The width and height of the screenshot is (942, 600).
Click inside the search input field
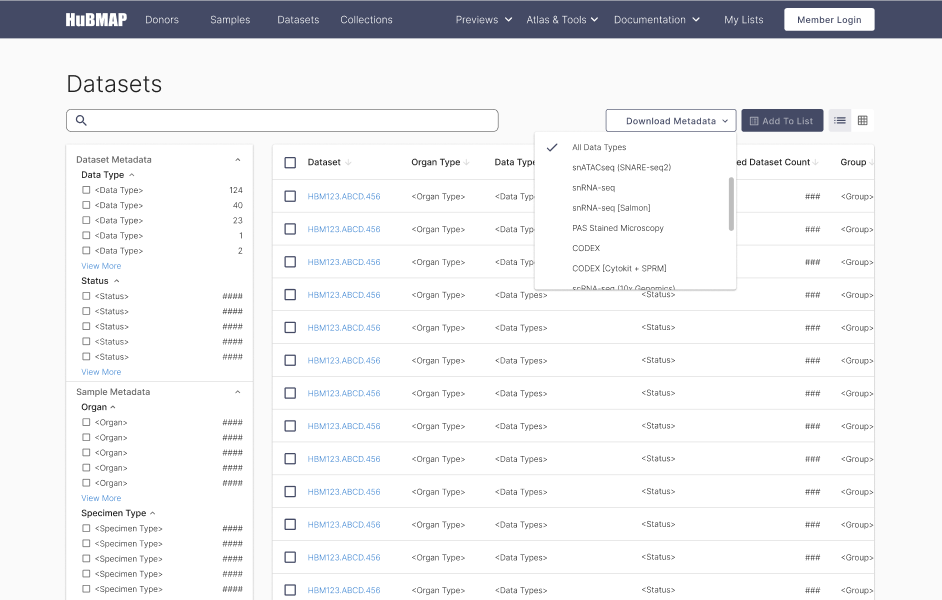pos(280,119)
